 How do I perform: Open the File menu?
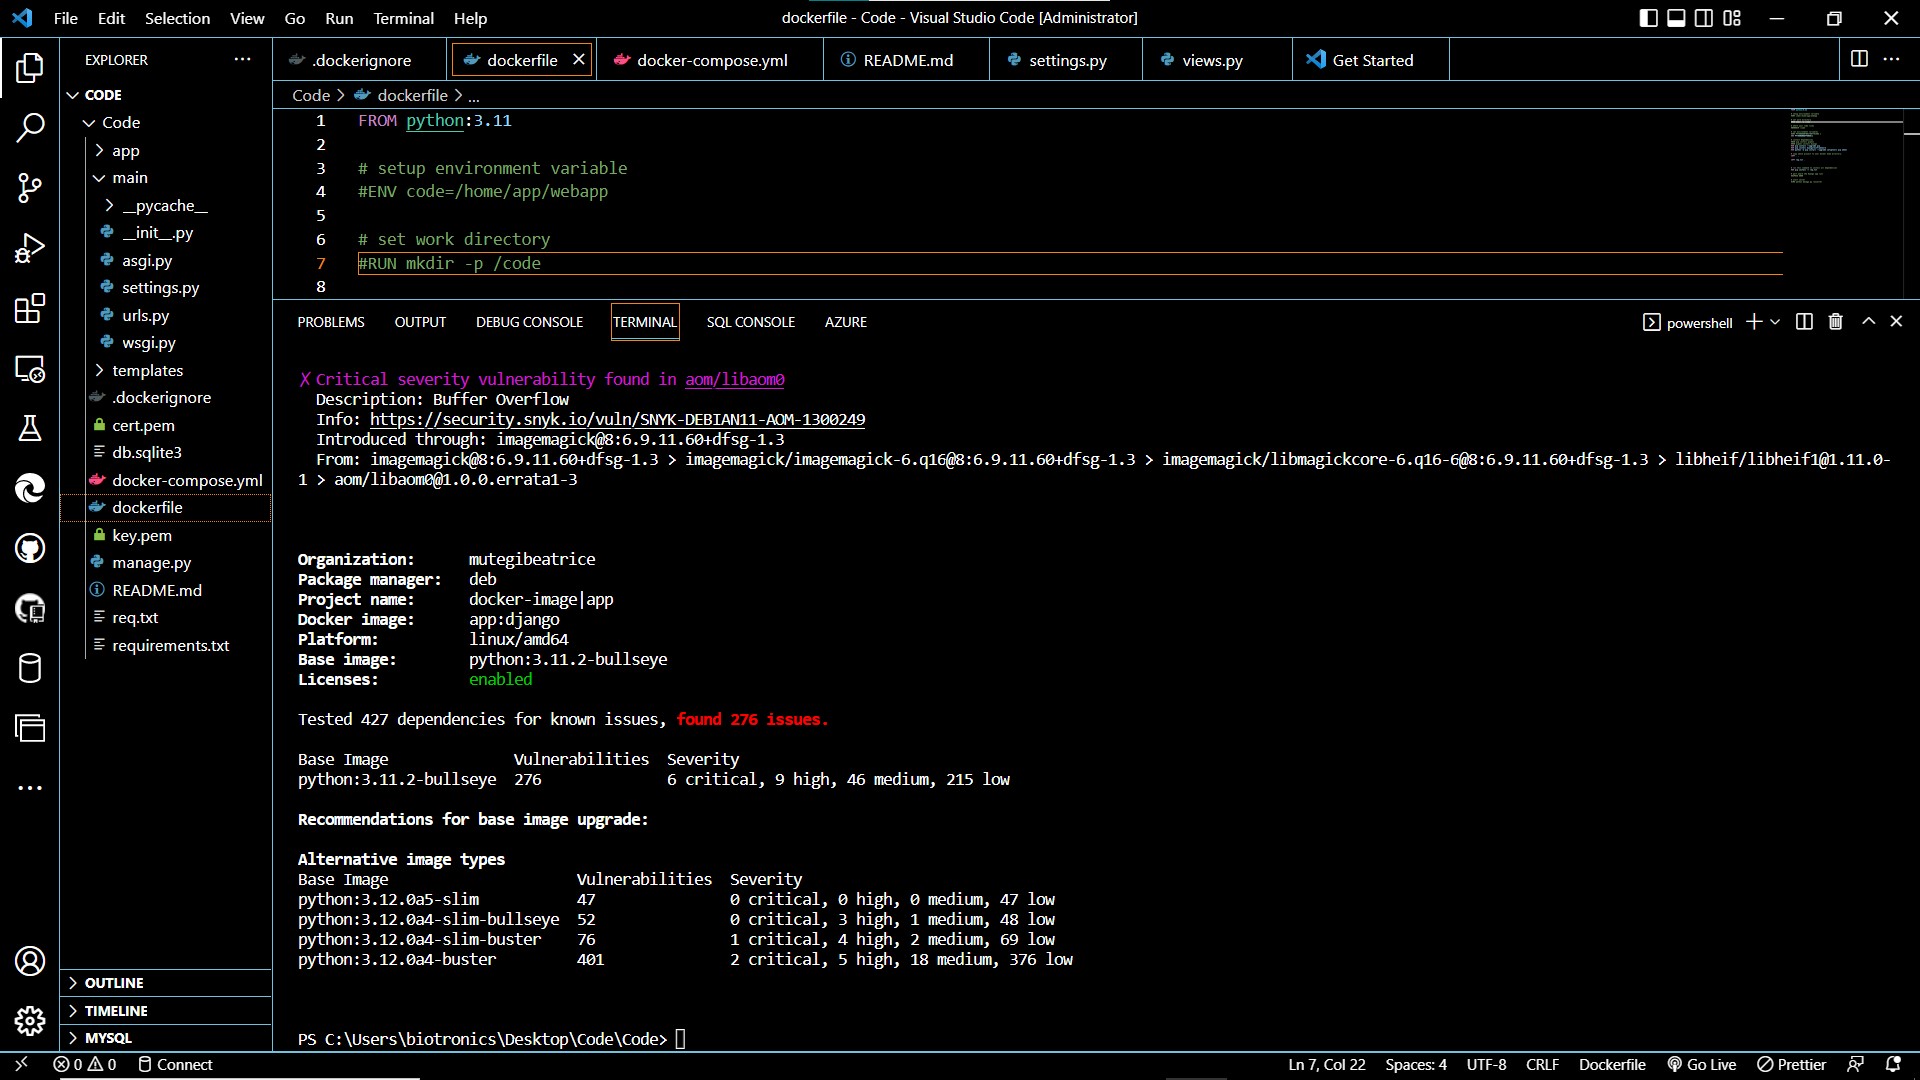(x=65, y=18)
